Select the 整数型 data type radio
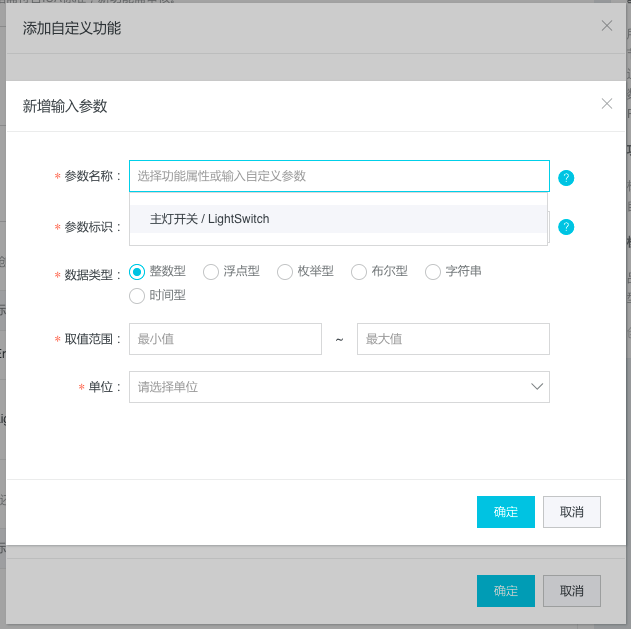 138,271
